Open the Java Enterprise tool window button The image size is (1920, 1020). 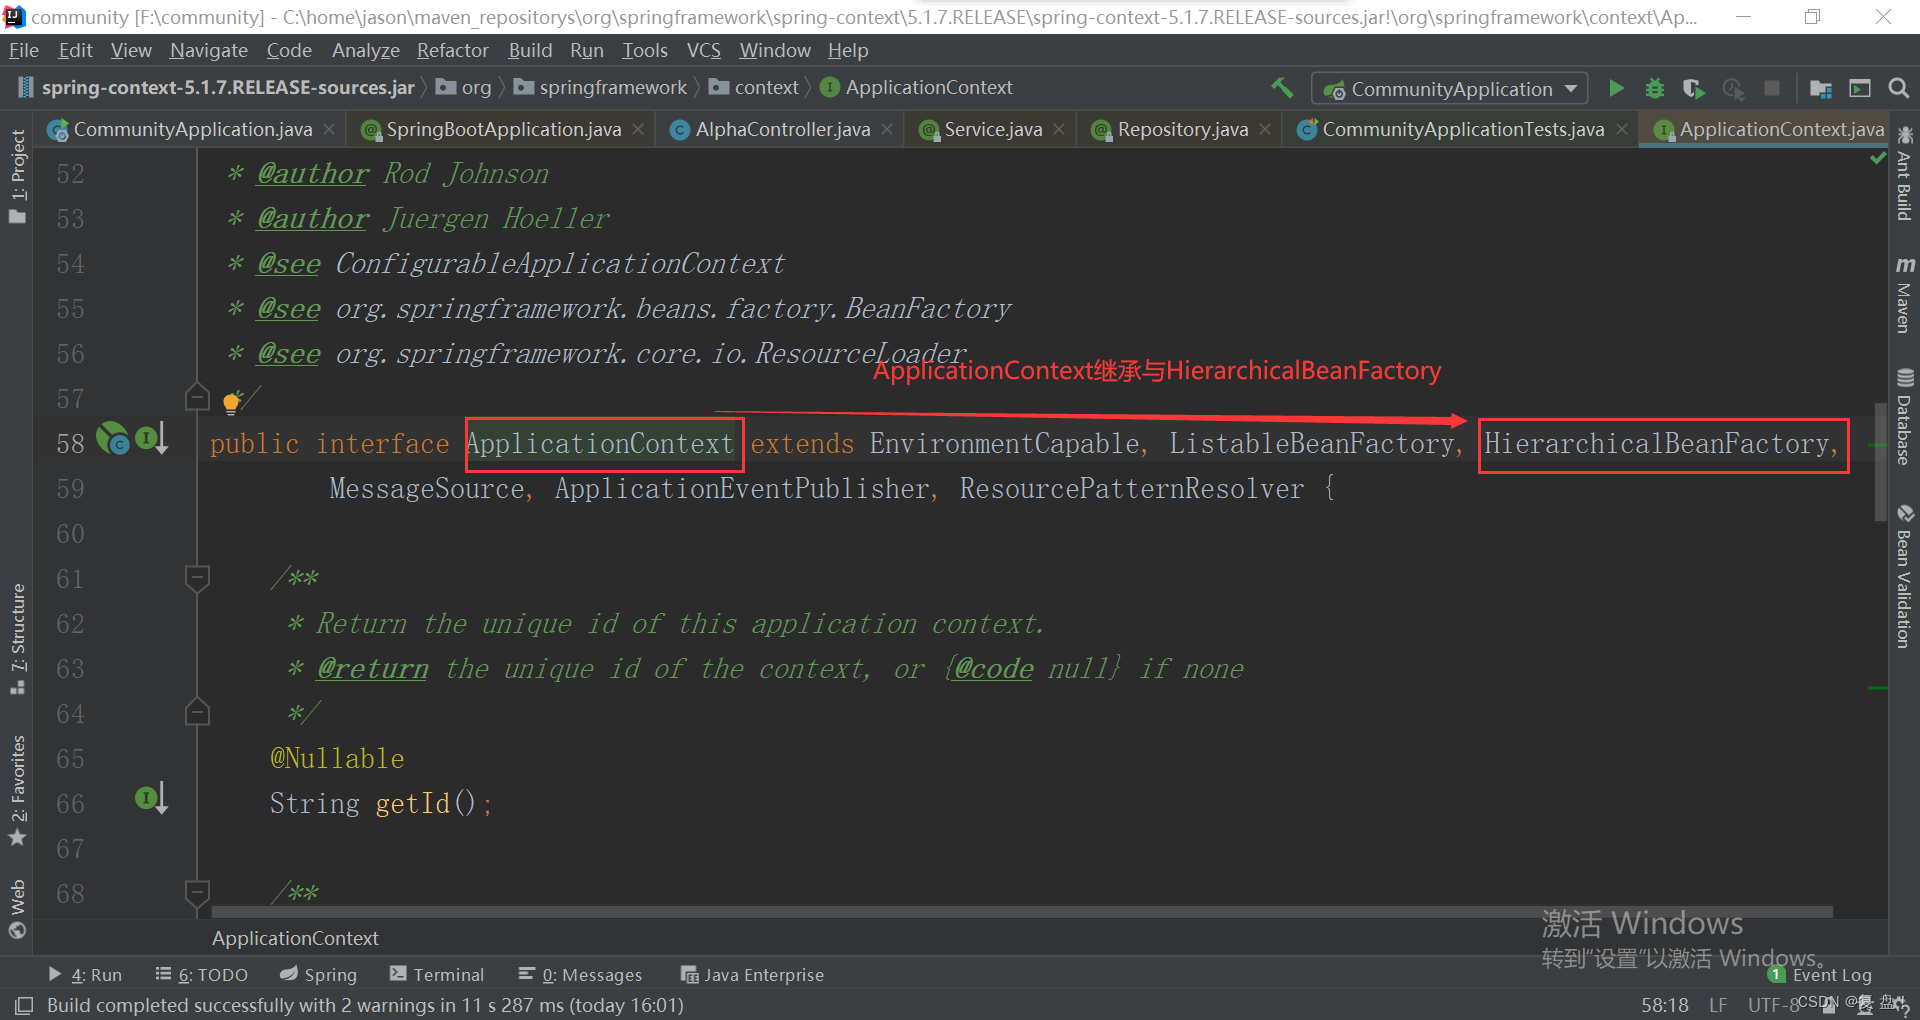(x=752, y=975)
